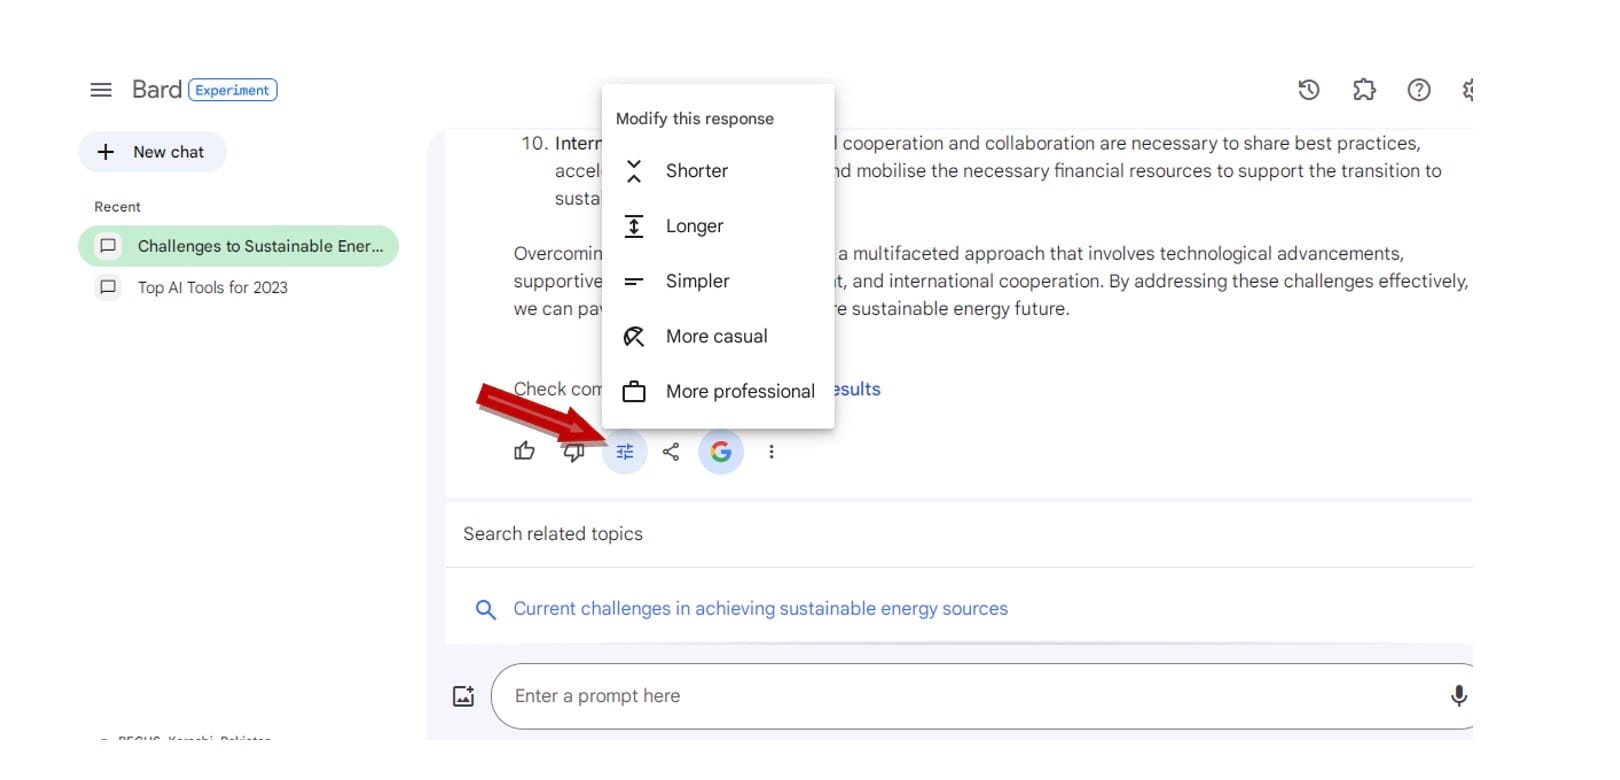
Task: Open the three-dot more options menu
Action: pyautogui.click(x=771, y=452)
